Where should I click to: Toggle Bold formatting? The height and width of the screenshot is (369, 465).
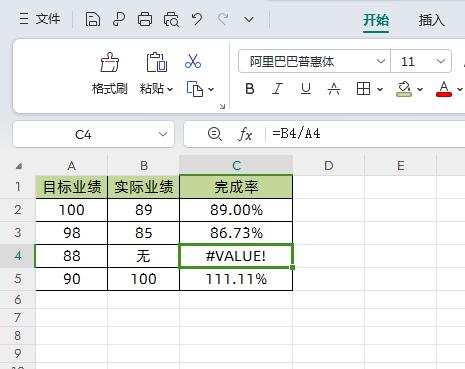pos(250,89)
